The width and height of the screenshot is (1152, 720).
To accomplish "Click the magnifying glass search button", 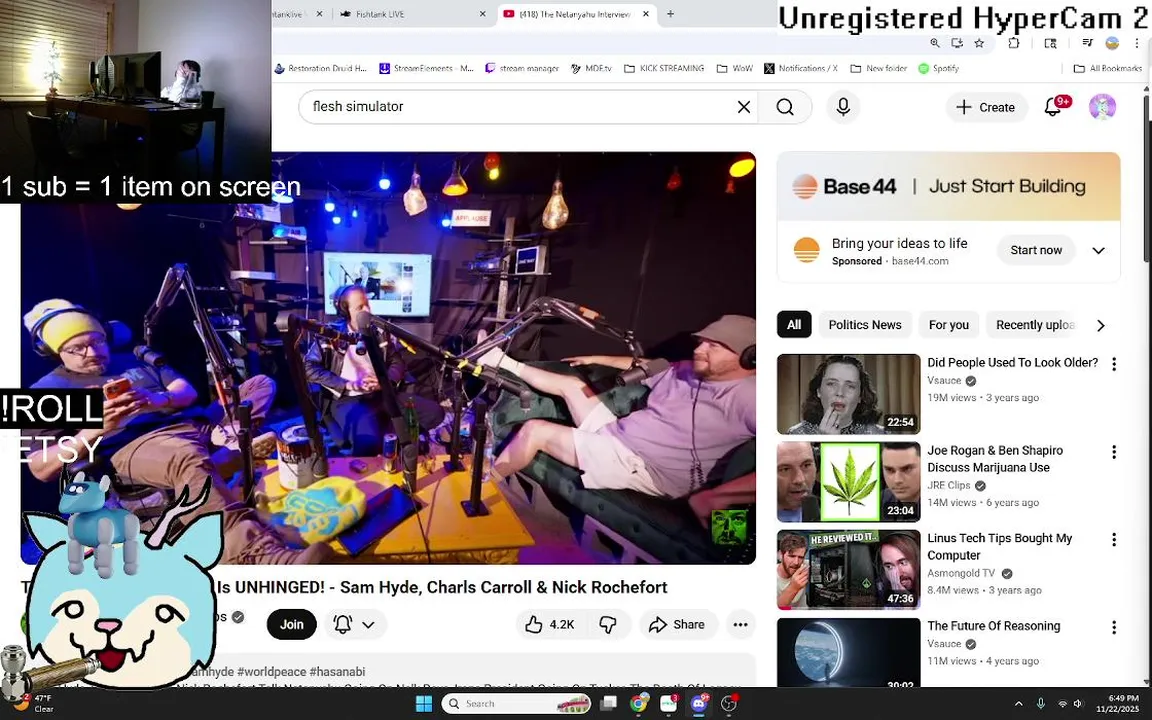I will tap(785, 107).
